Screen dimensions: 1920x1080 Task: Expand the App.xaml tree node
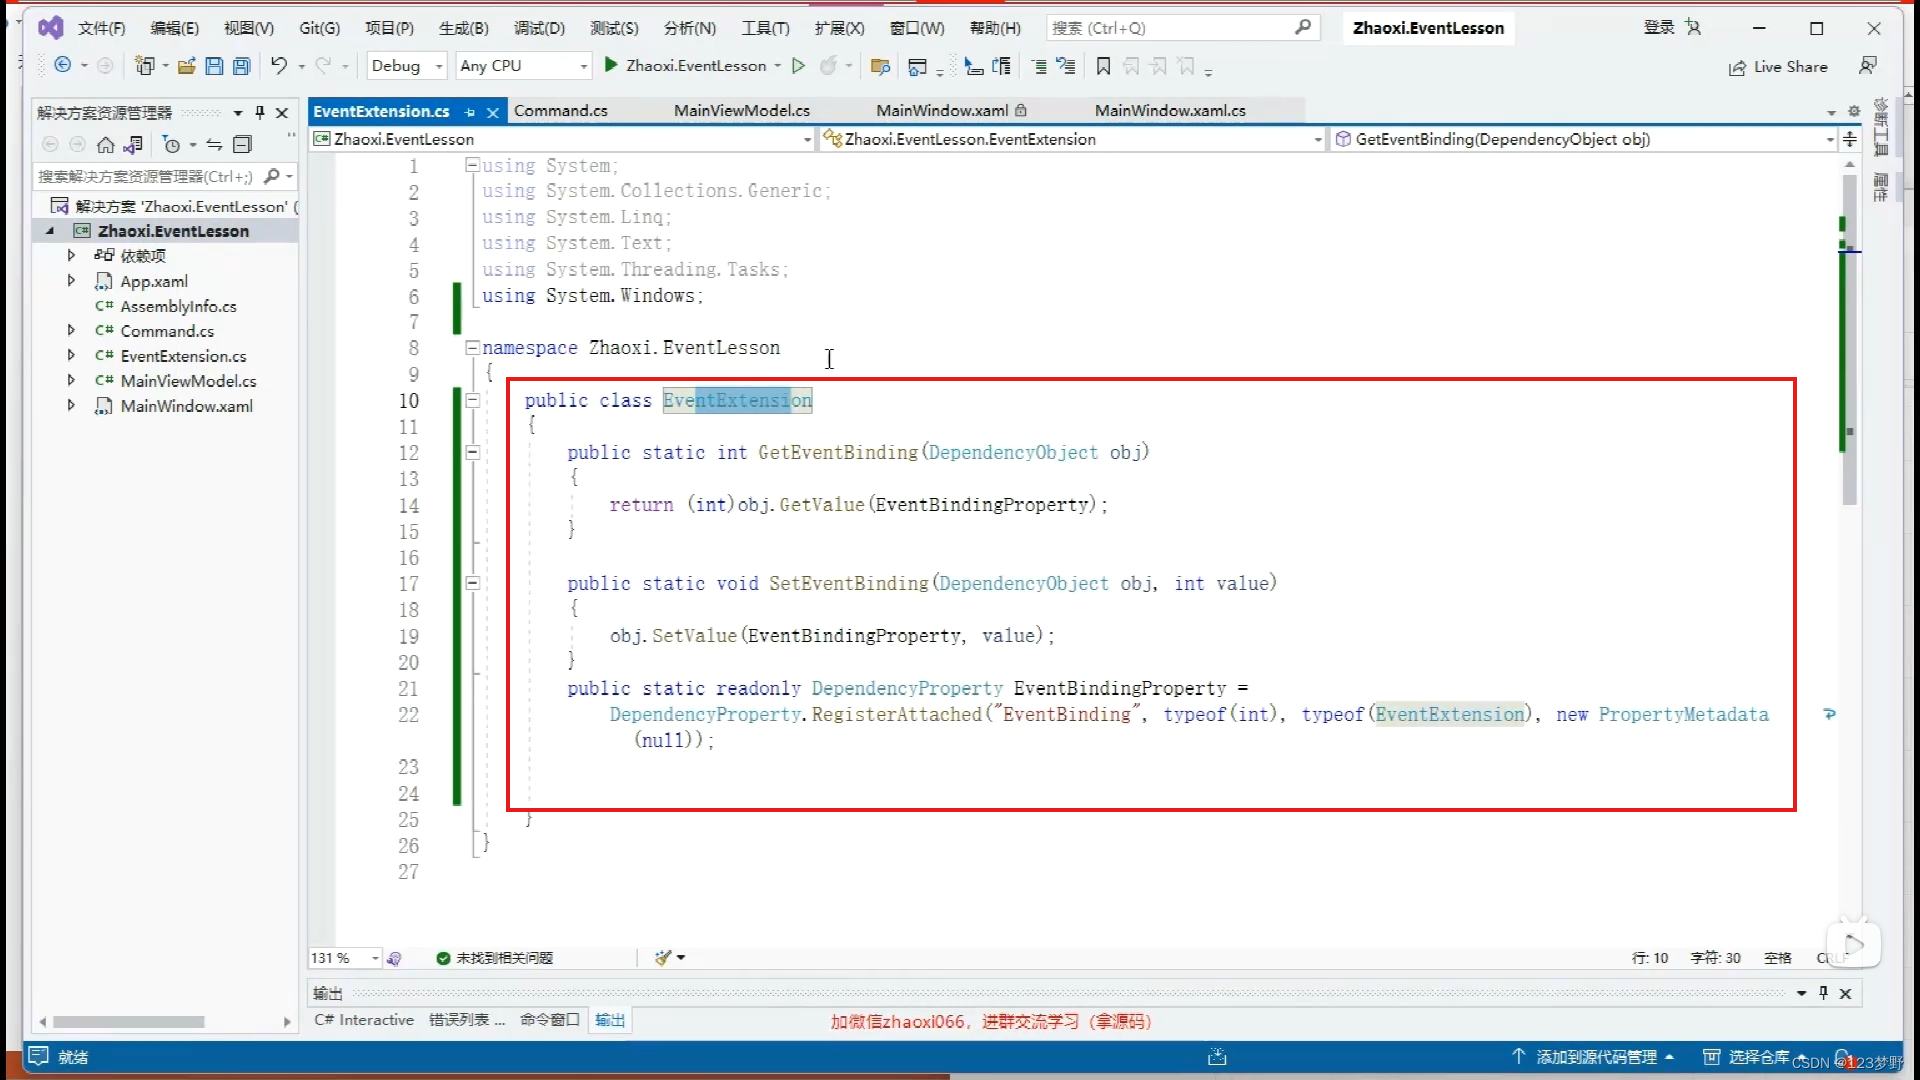[x=71, y=280]
